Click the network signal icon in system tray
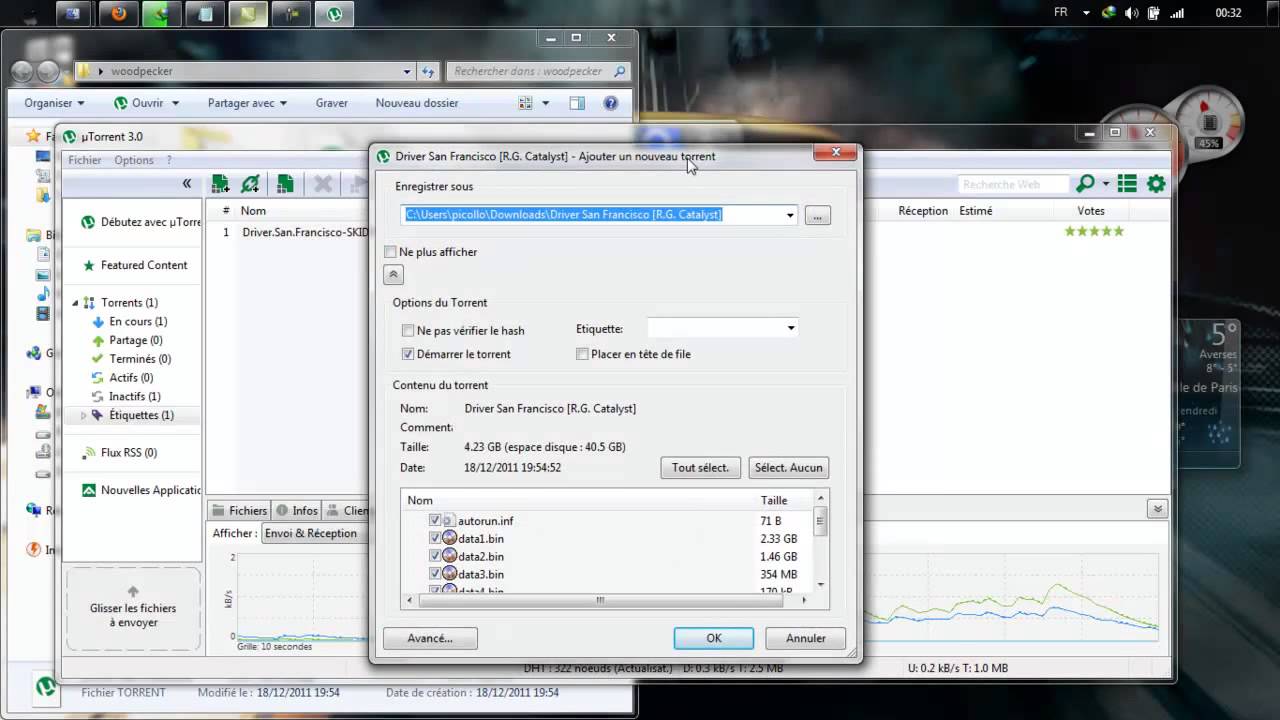Screen dimensions: 1280x720 1178,13
